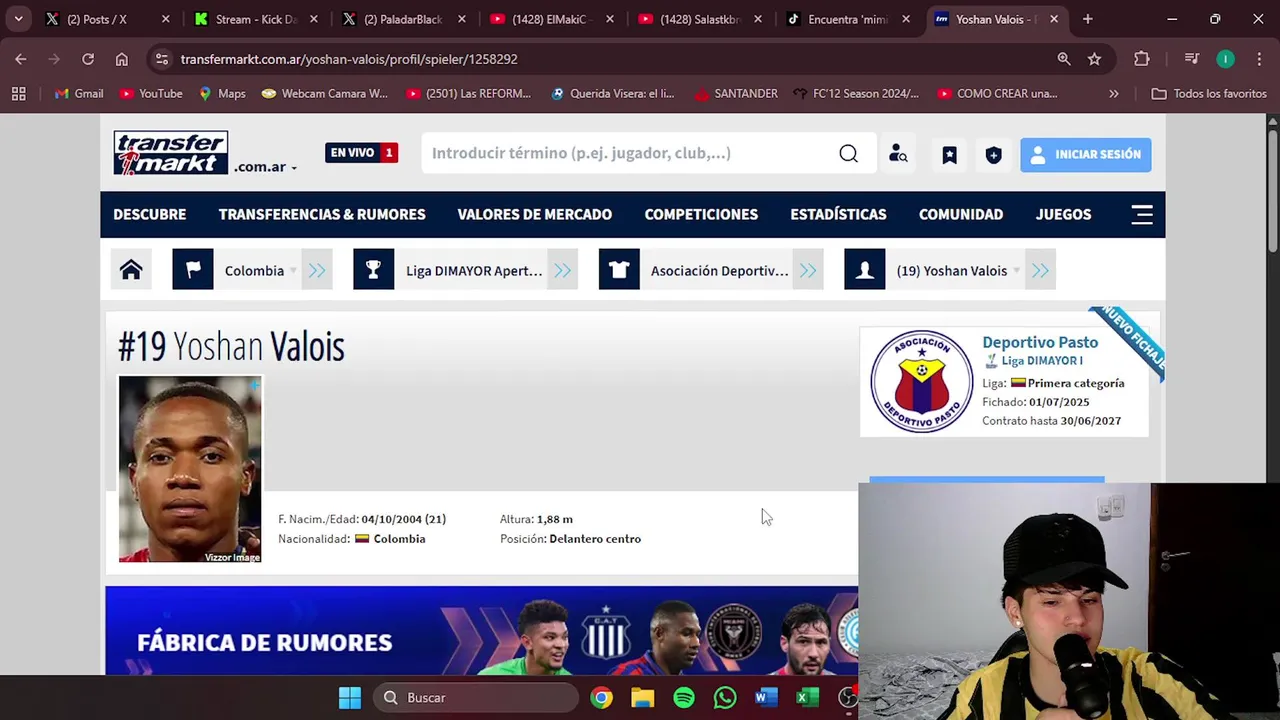This screenshot has width=1280, height=720.
Task: Click the Deportivo Pasto club crest
Action: click(921, 381)
